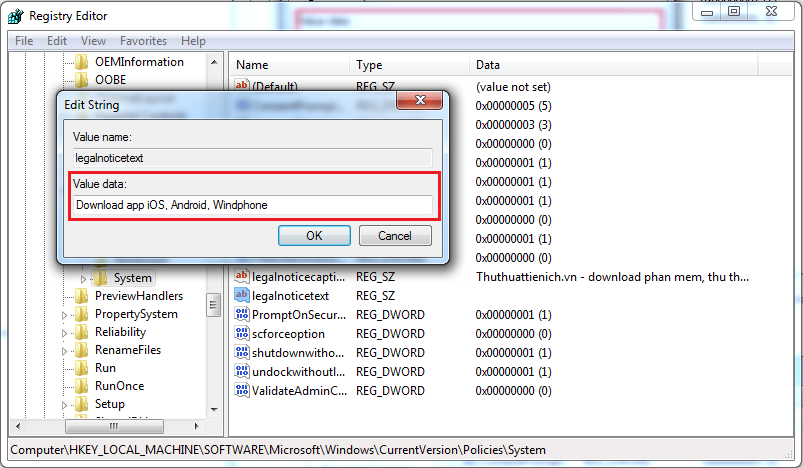Click the legalnoticetext string value icon

coord(241,296)
